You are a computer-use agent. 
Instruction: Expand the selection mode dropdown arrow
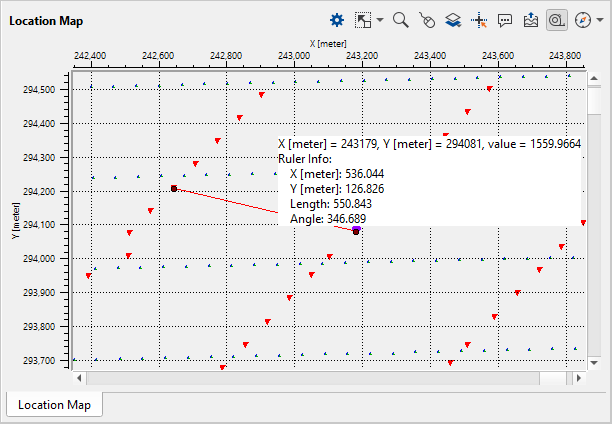coord(380,20)
